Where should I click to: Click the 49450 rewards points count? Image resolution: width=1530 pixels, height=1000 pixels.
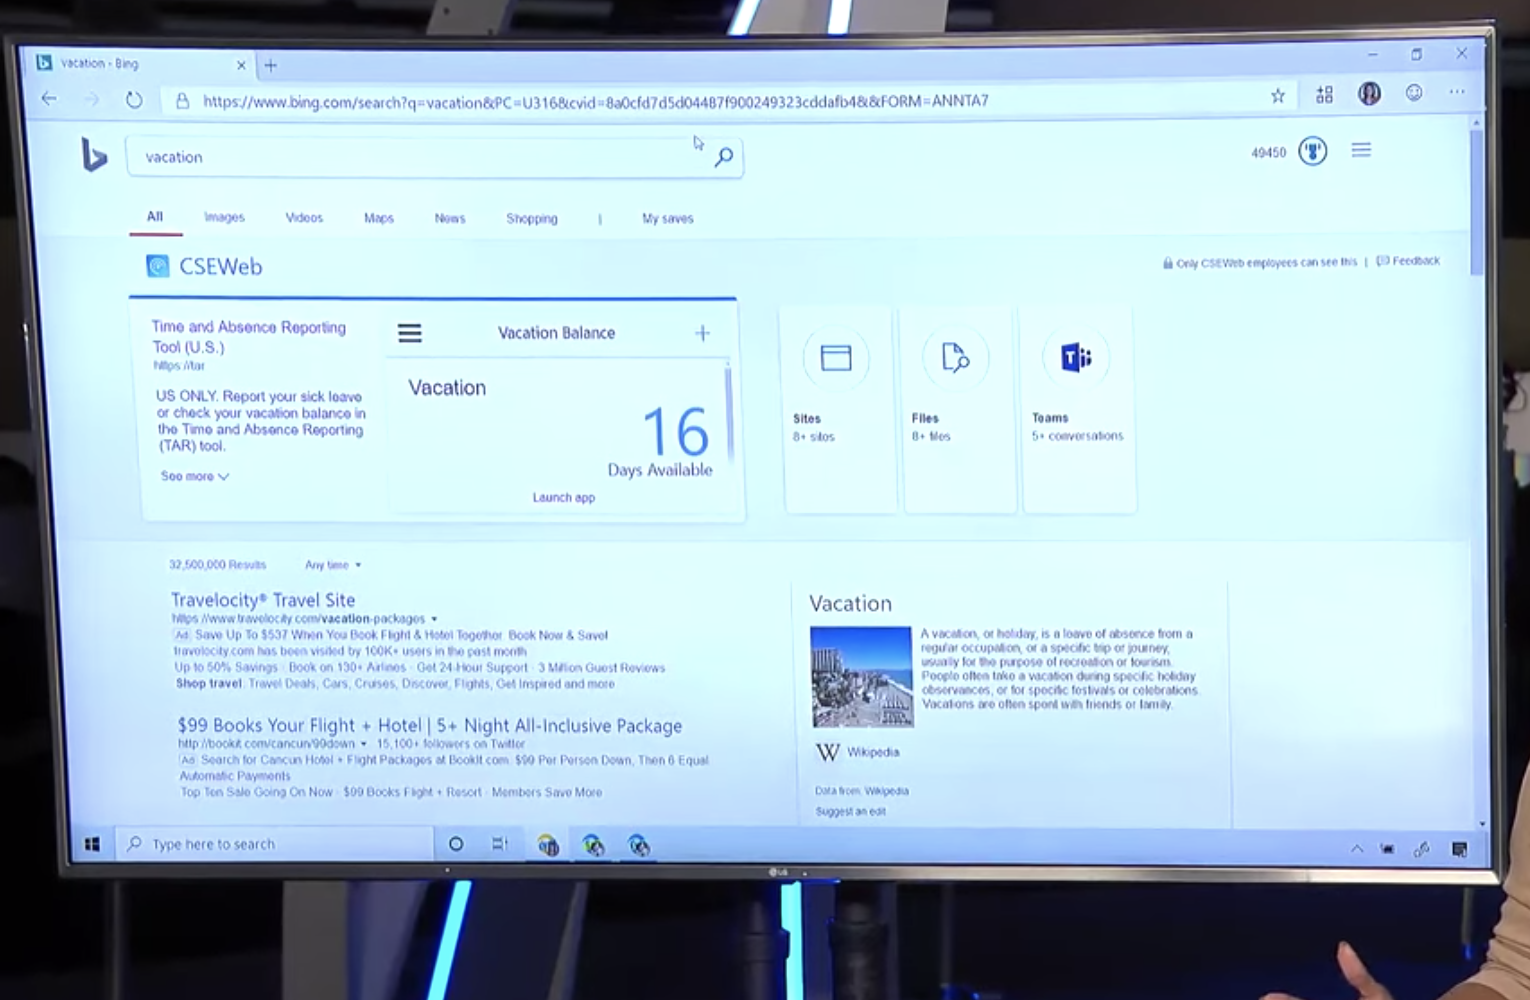tap(1268, 152)
